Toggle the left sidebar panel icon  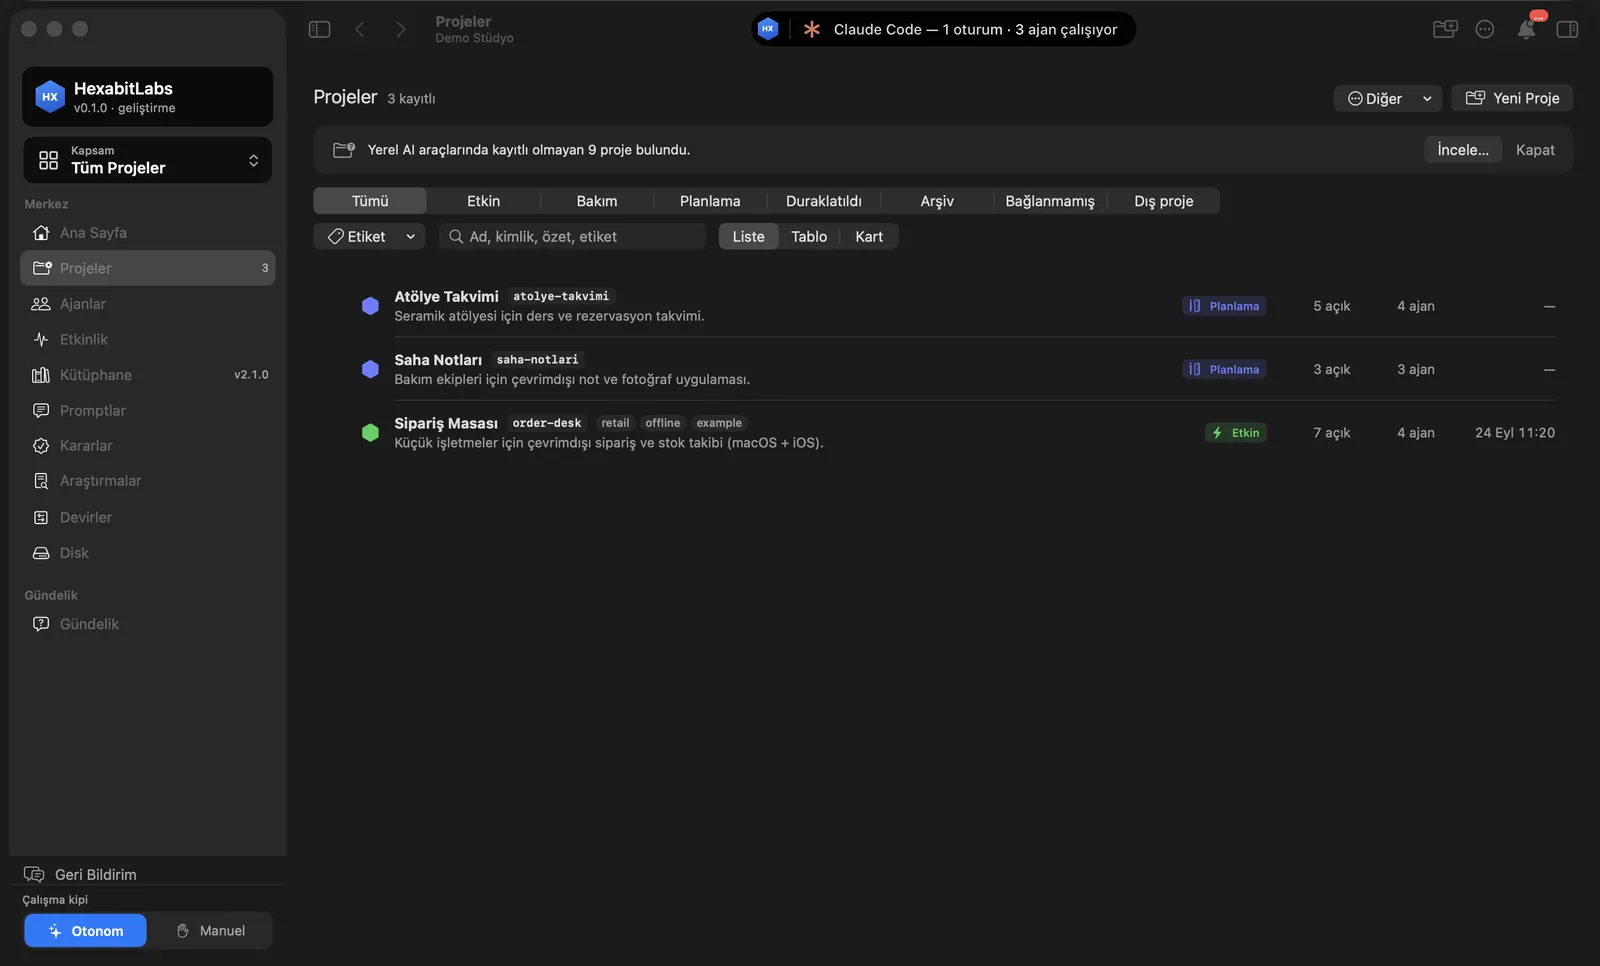click(319, 29)
